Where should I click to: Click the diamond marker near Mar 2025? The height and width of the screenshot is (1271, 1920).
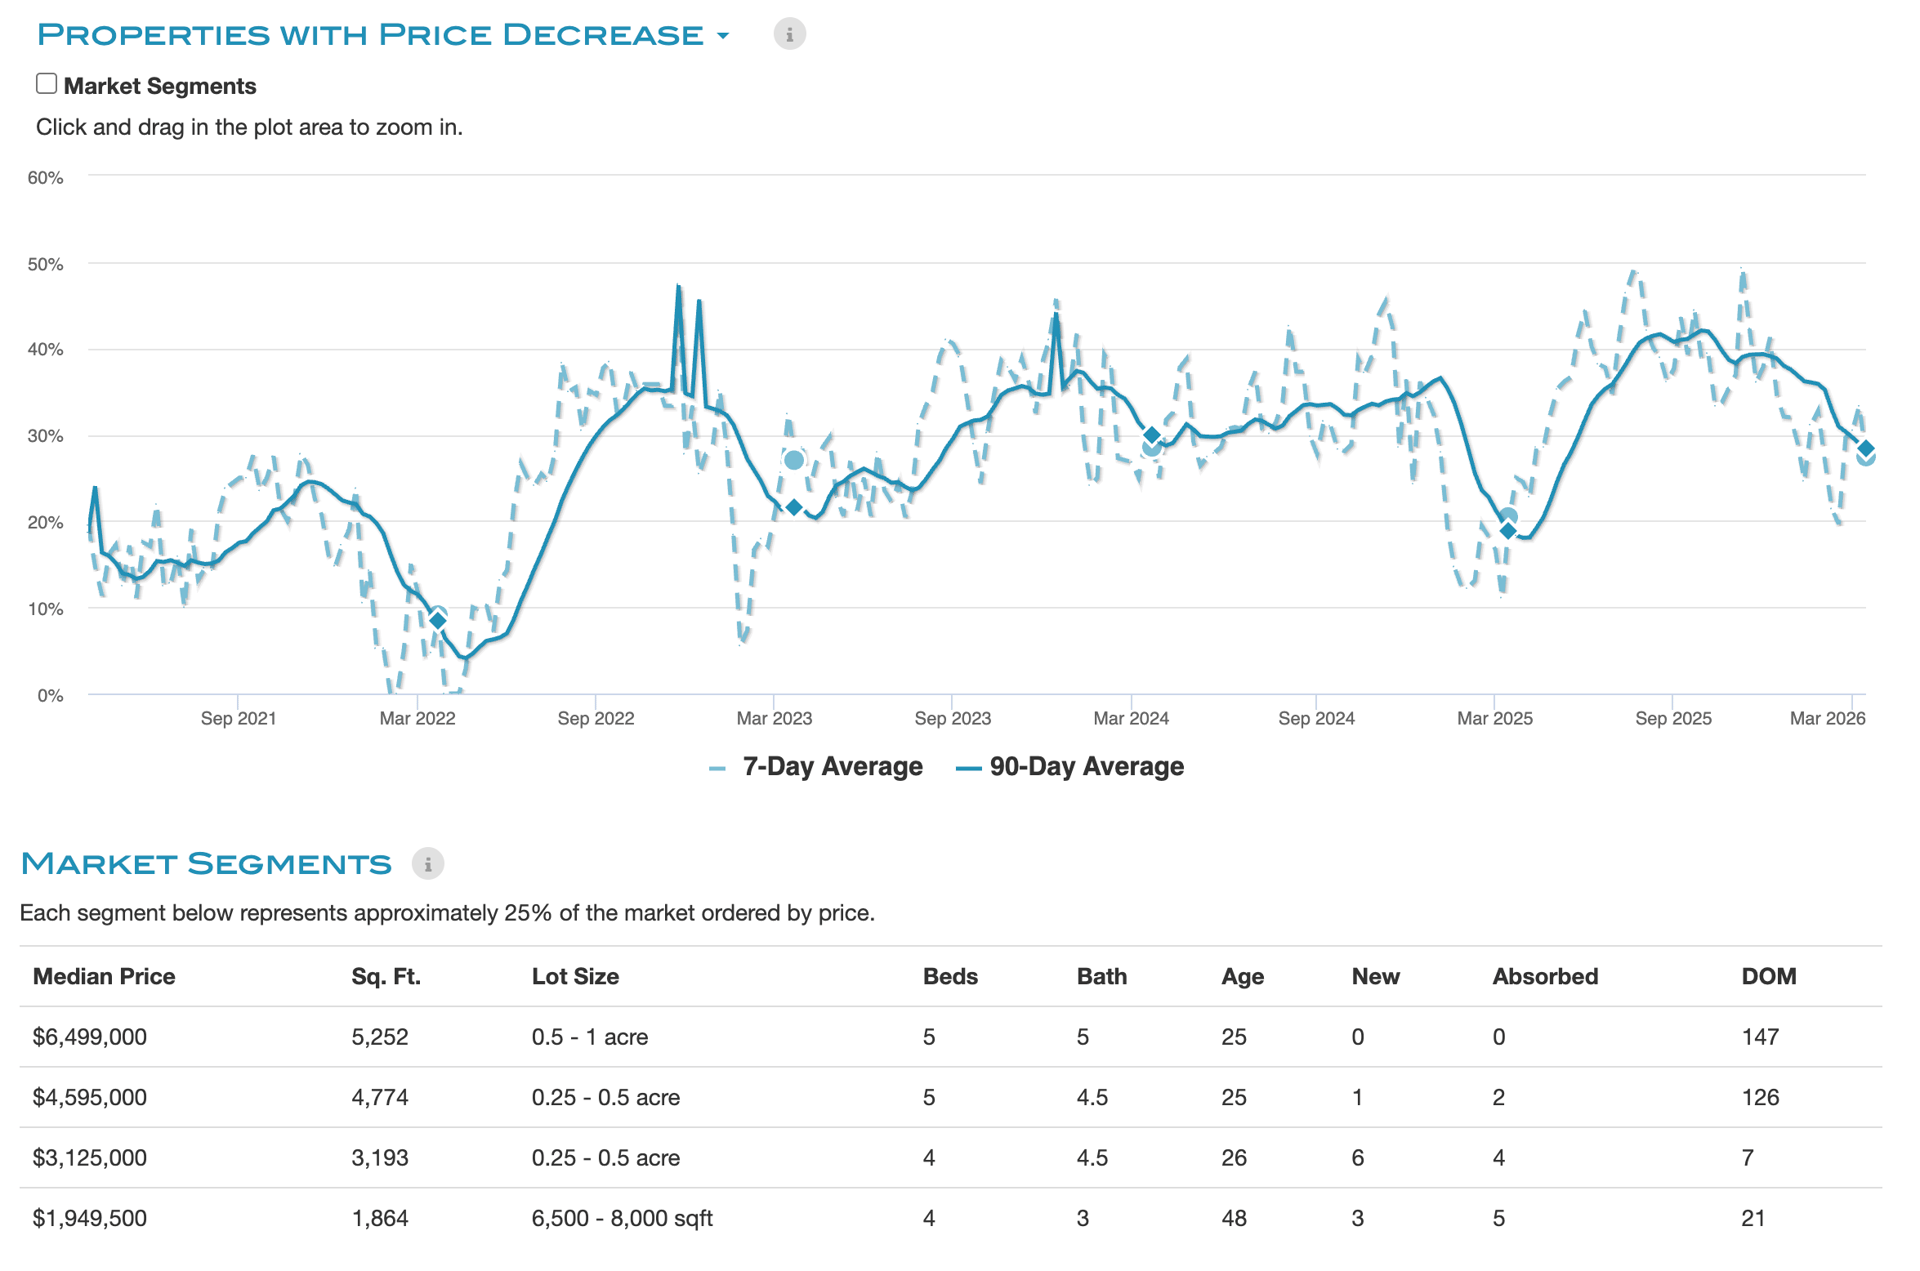[1508, 531]
